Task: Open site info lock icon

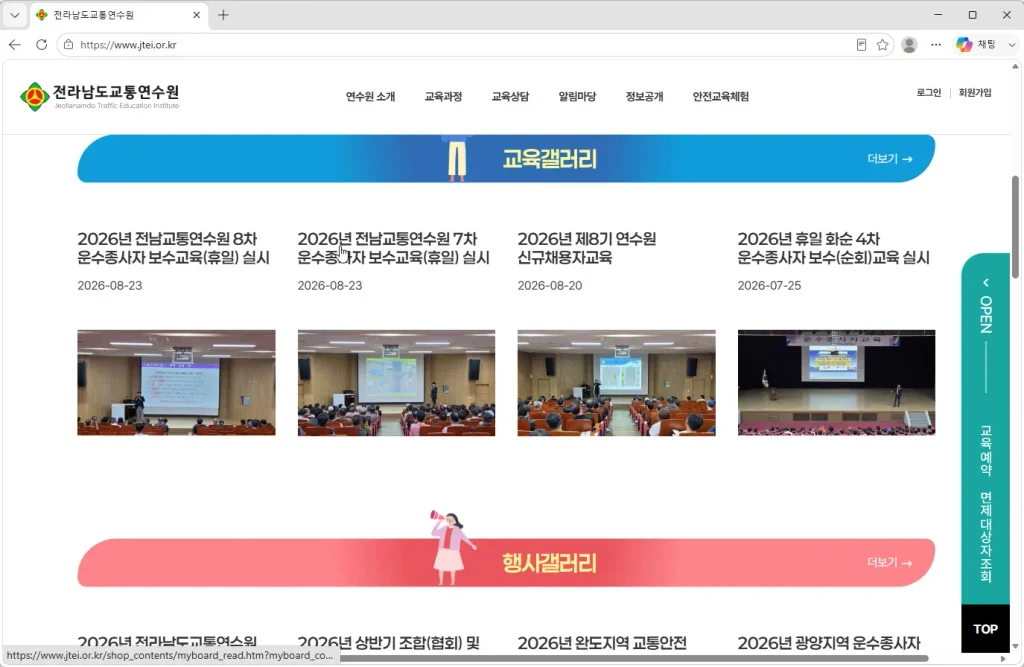Action: pyautogui.click(x=68, y=44)
